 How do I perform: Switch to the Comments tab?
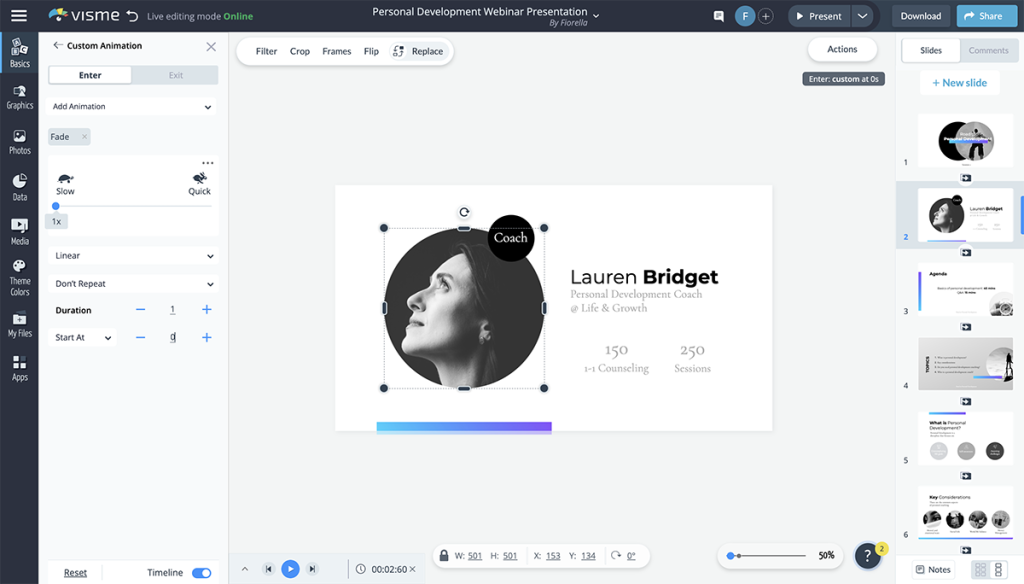point(988,49)
